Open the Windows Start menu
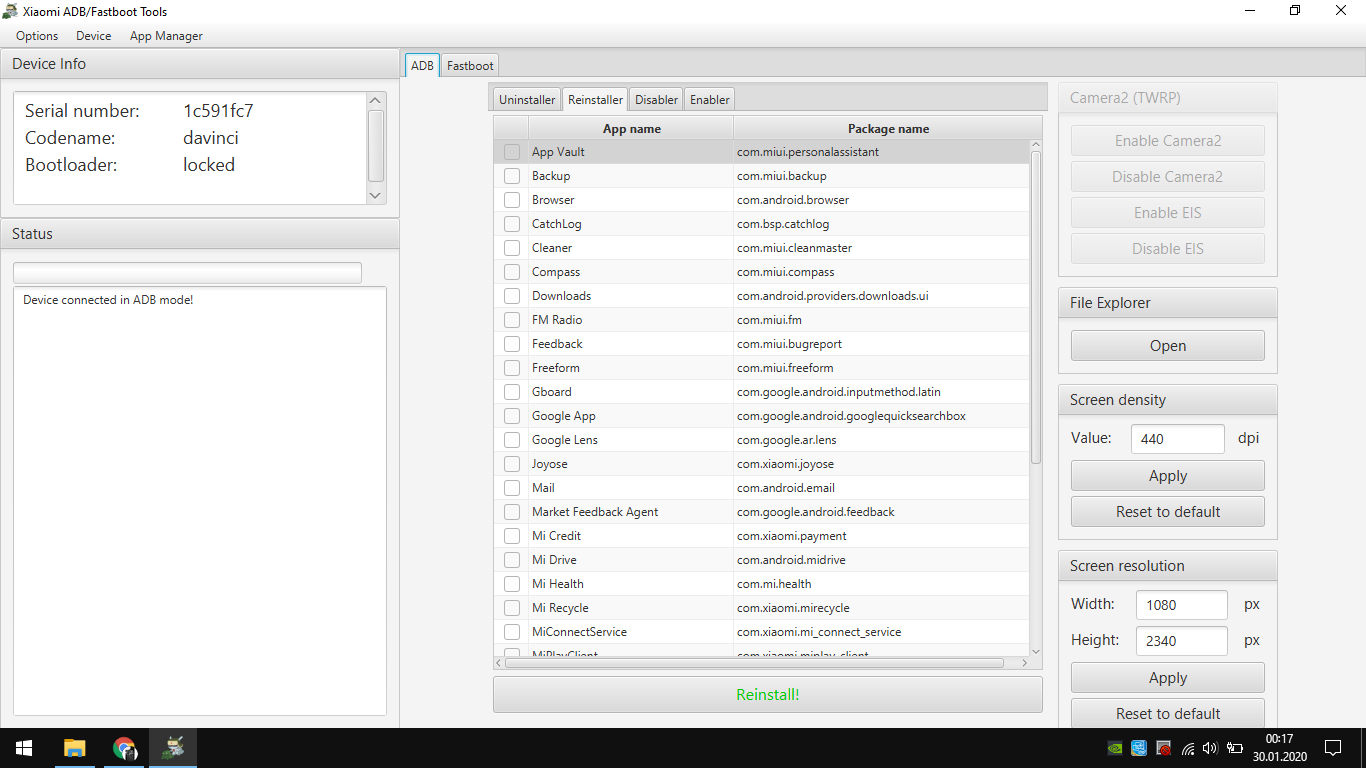Image resolution: width=1366 pixels, height=768 pixels. (x=23, y=748)
